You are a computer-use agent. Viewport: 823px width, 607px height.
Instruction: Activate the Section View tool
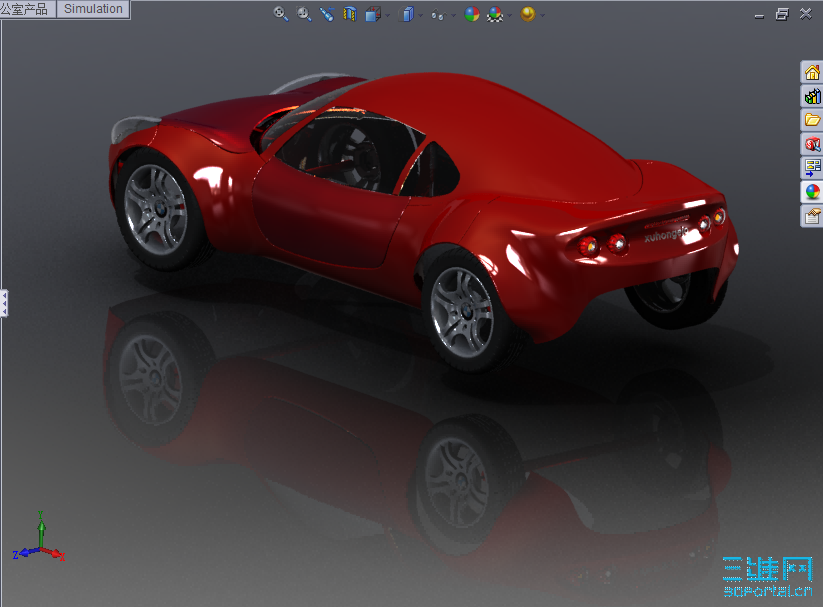click(350, 14)
